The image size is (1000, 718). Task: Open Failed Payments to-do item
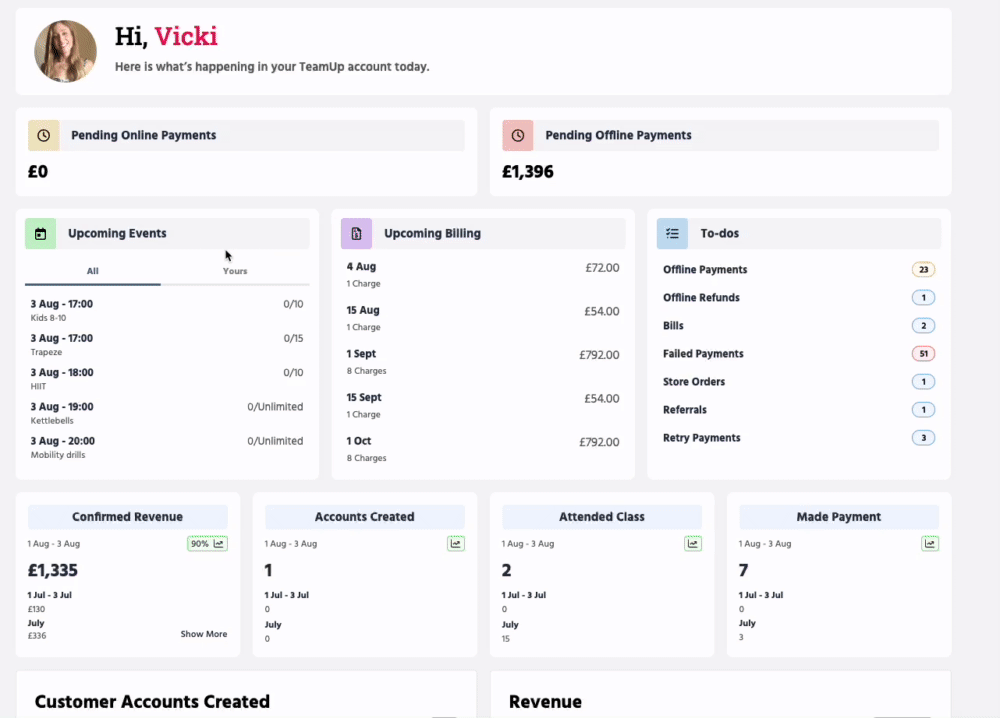[x=701, y=354]
